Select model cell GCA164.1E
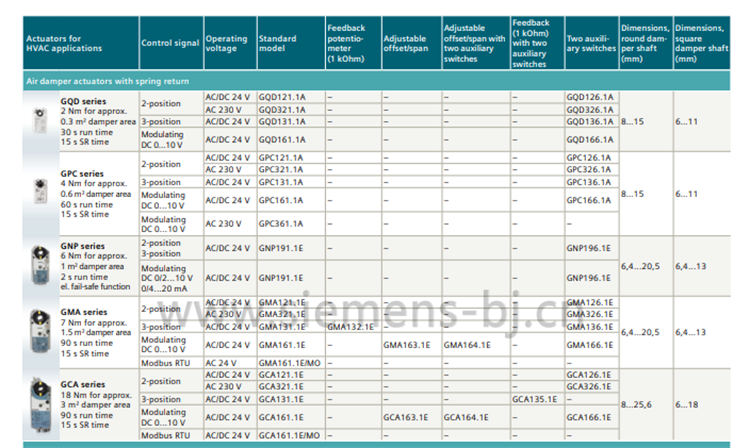The width and height of the screenshot is (750, 448). [x=466, y=417]
